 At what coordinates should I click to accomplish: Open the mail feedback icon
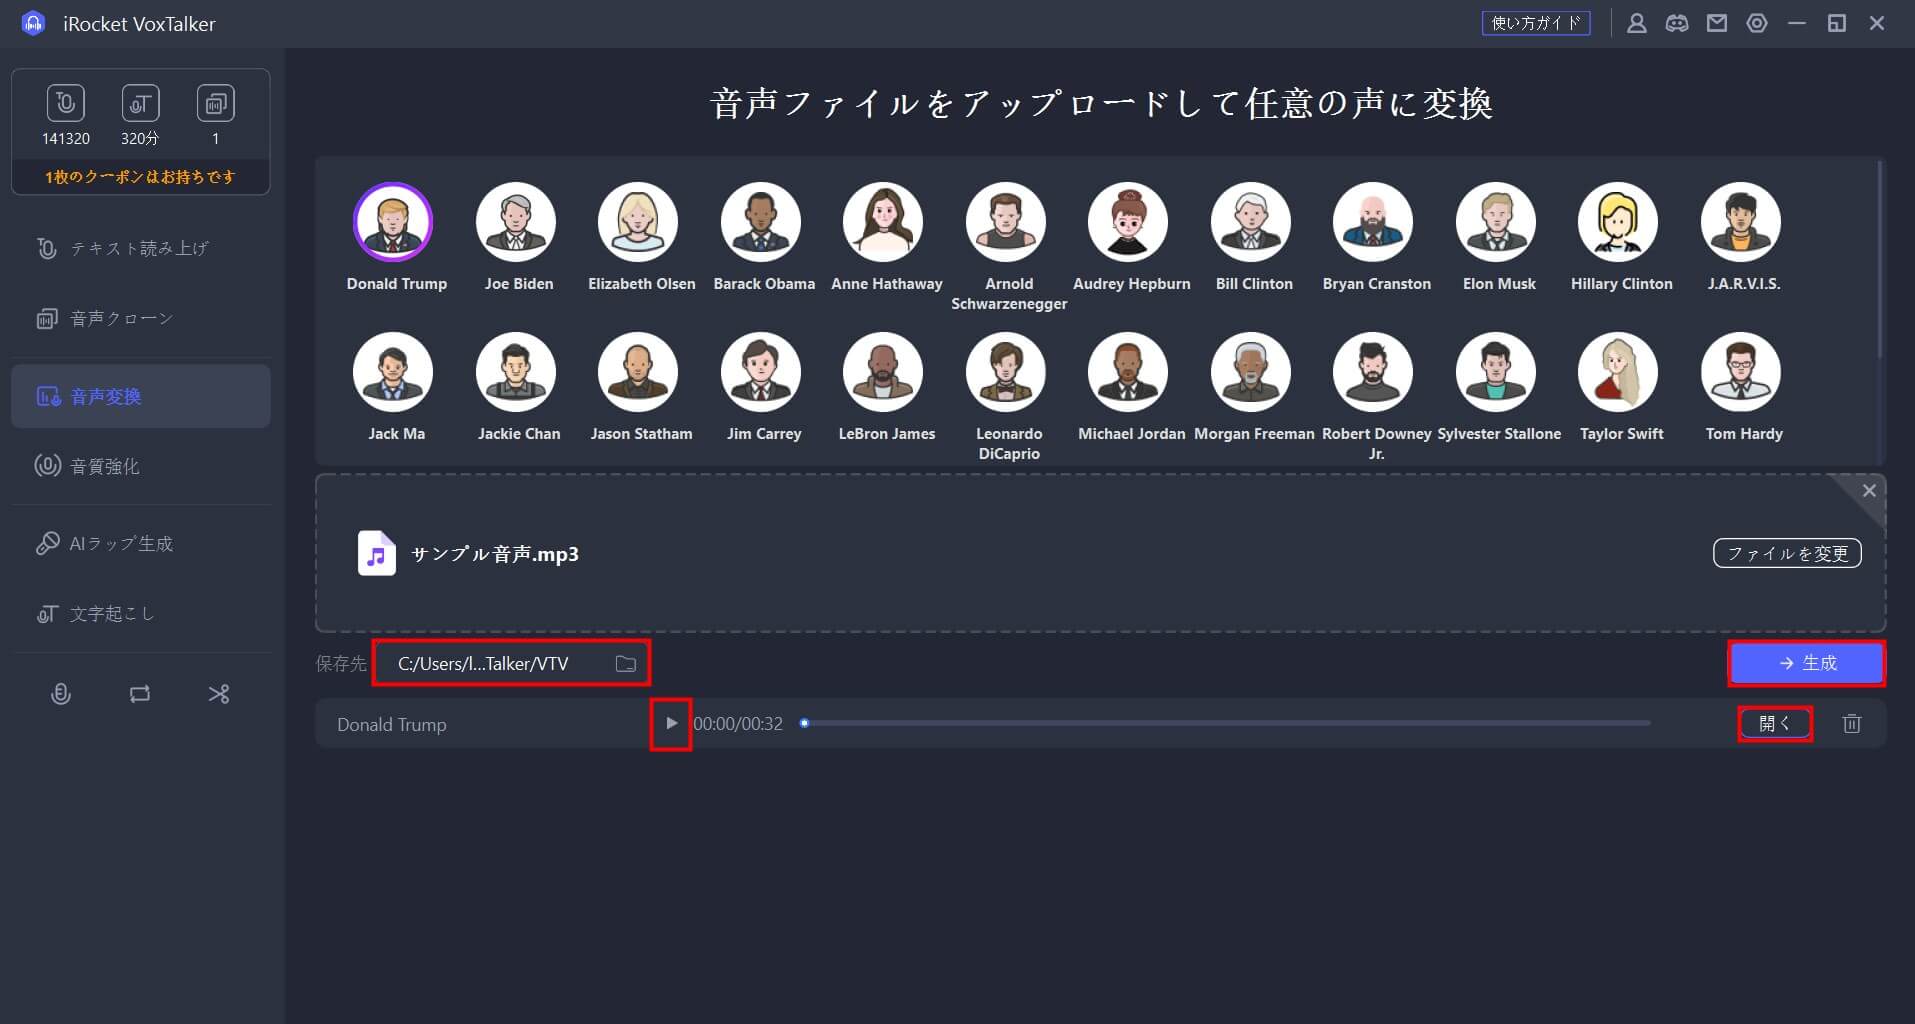(x=1717, y=23)
